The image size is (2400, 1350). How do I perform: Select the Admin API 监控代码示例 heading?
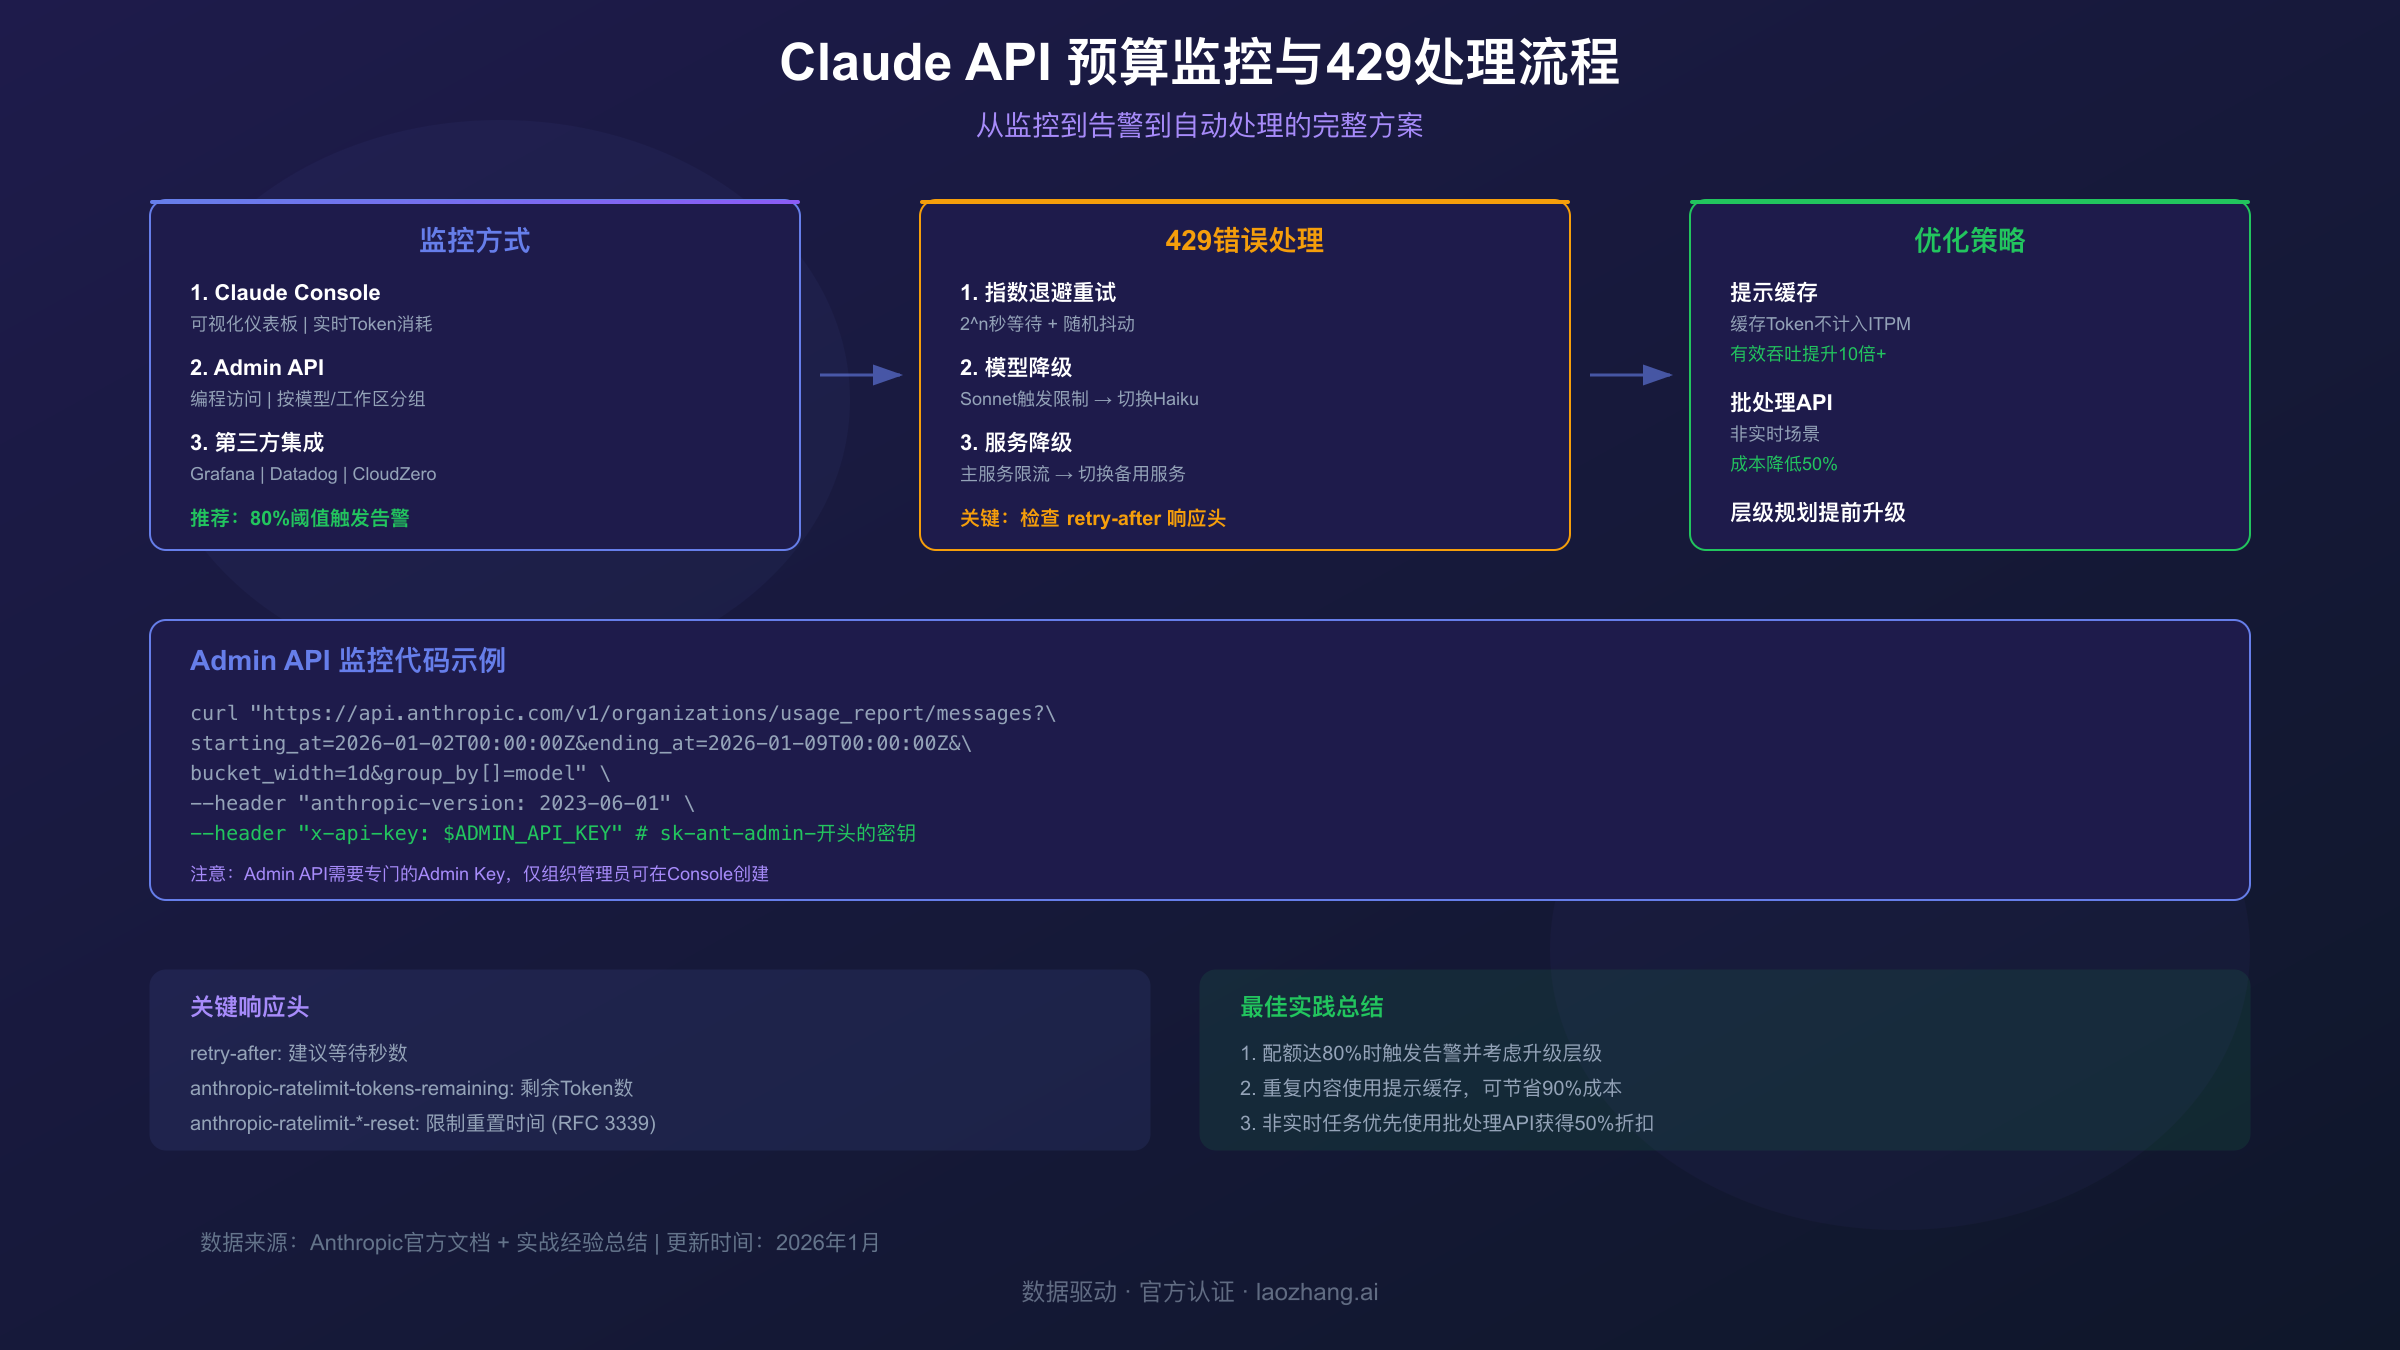pyautogui.click(x=348, y=661)
